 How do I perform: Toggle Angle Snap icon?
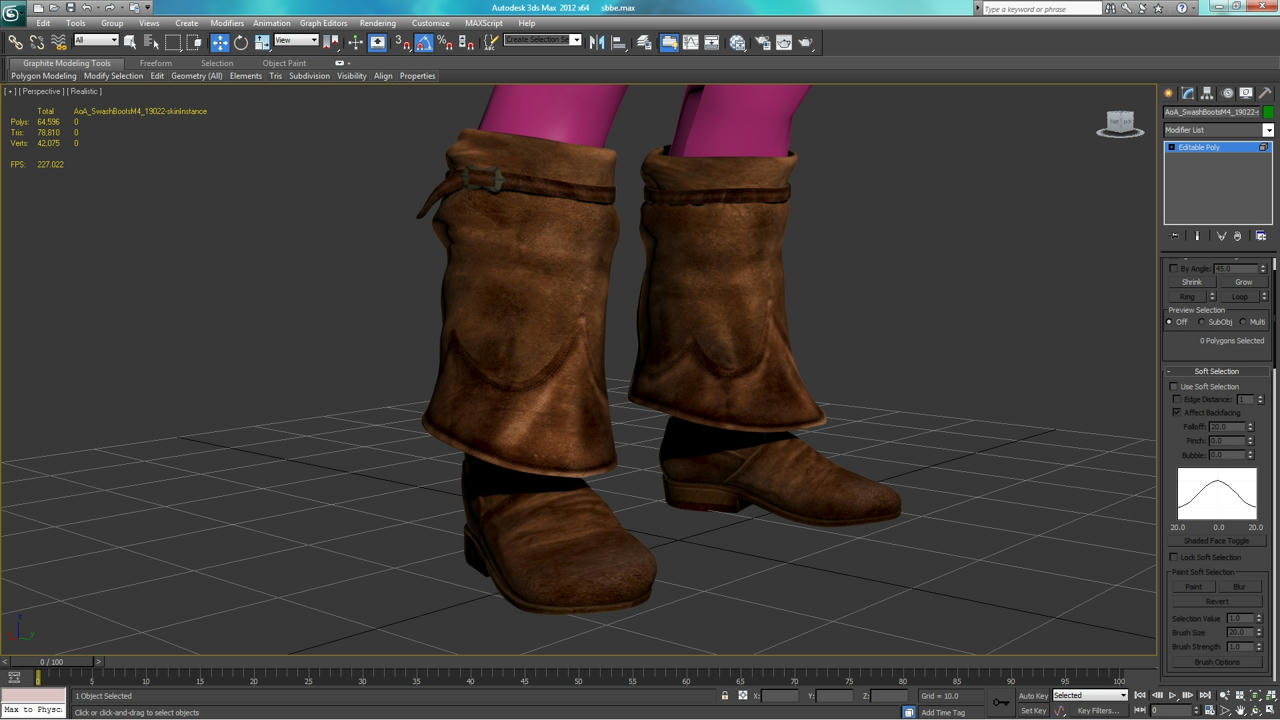[x=424, y=42]
